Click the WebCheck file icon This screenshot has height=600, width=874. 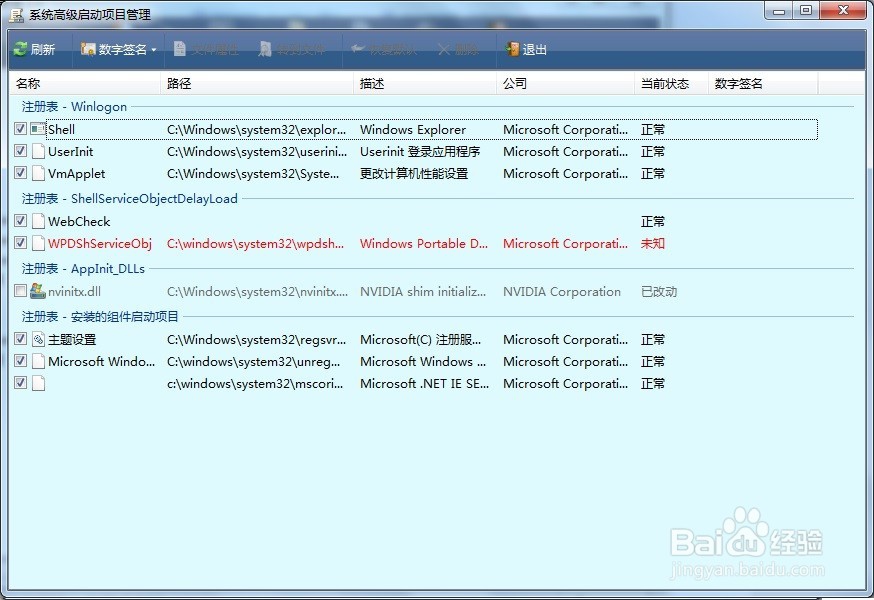[x=38, y=221]
